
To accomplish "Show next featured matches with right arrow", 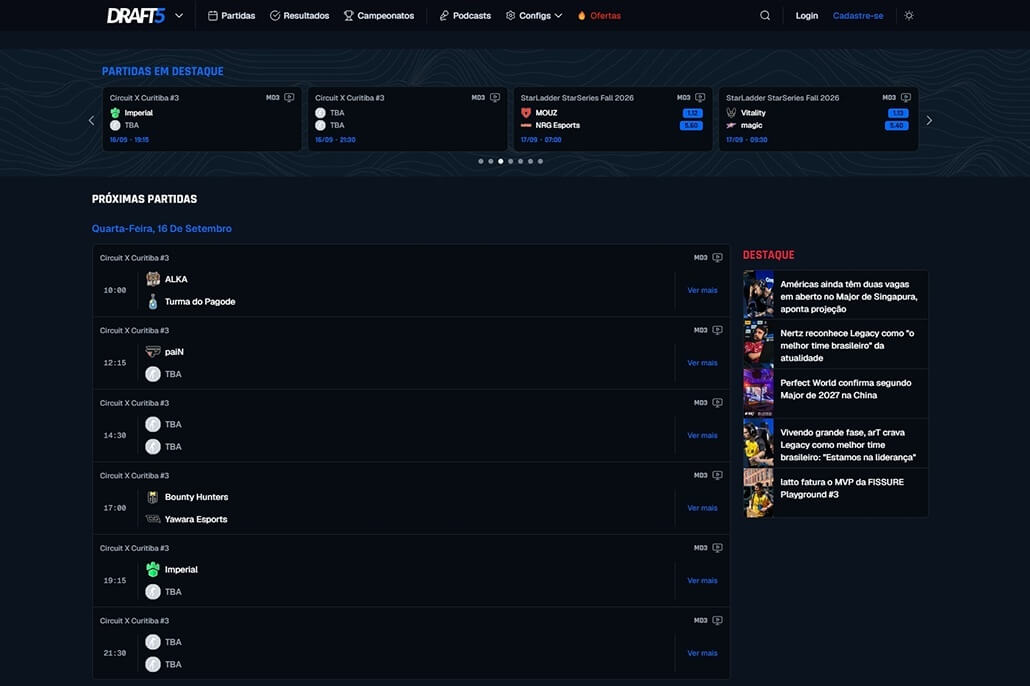I will (x=929, y=120).
